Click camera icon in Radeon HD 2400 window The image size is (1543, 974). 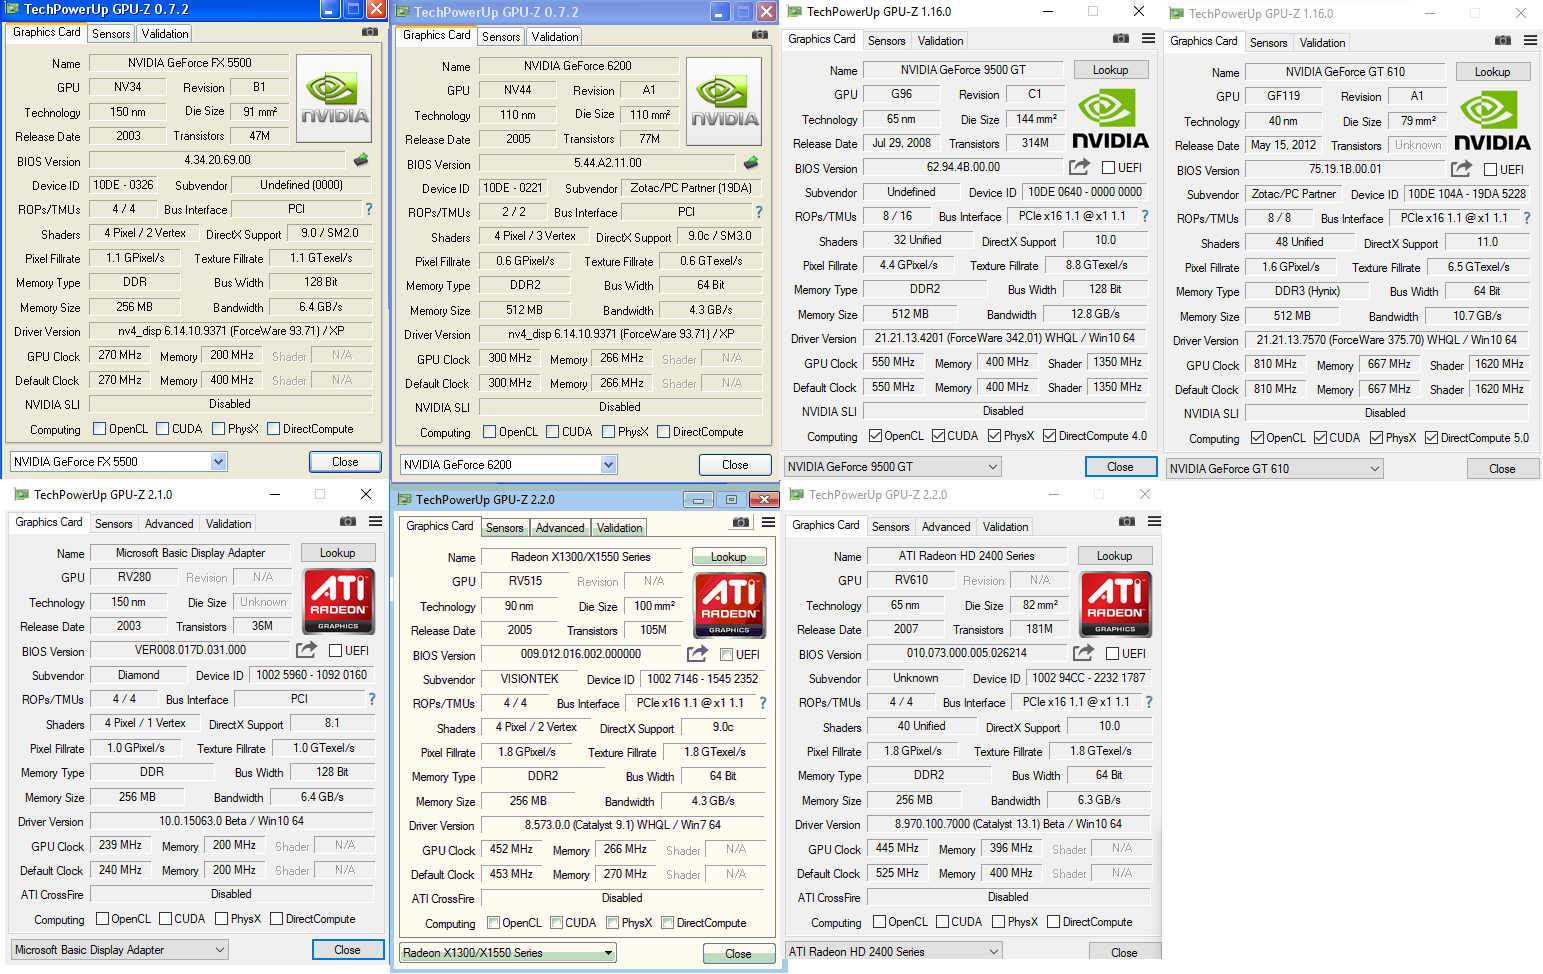coord(1127,521)
